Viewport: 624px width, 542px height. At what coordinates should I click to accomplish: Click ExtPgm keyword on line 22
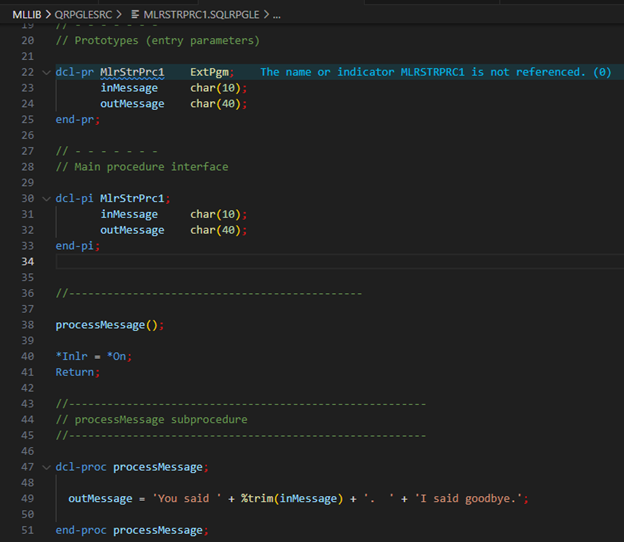coord(209,72)
